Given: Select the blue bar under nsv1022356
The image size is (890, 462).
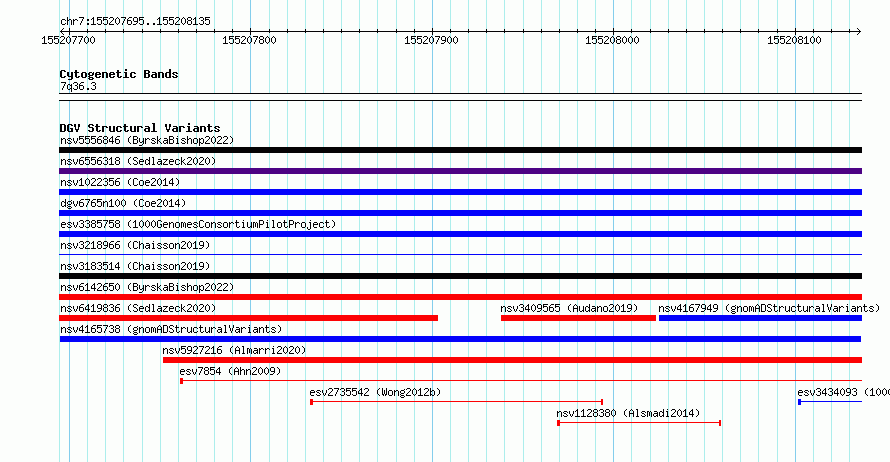Looking at the screenshot, I should (460, 192).
